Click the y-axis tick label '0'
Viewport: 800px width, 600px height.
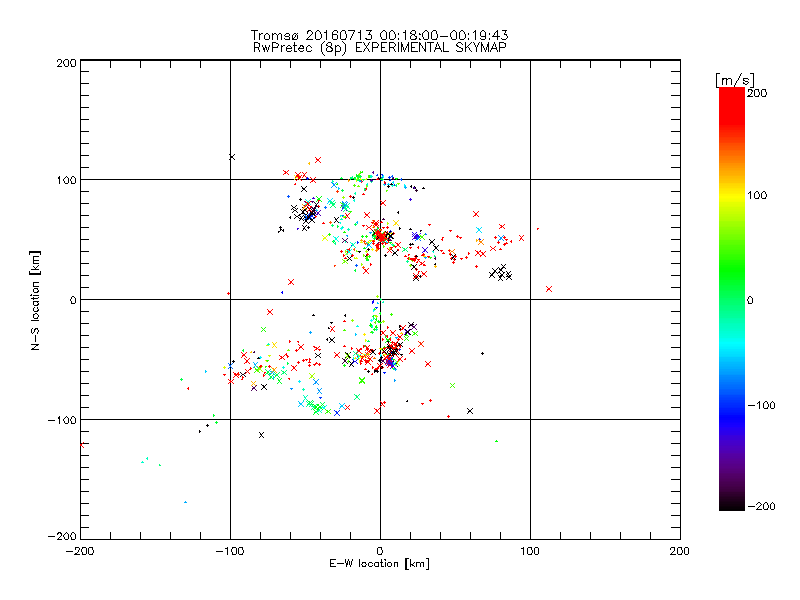[73, 300]
